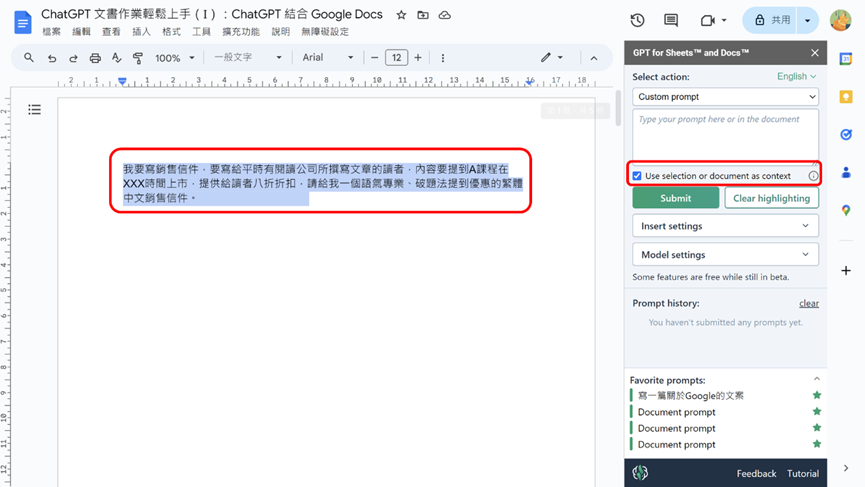Increase the font size
865x487 pixels.
(418, 57)
